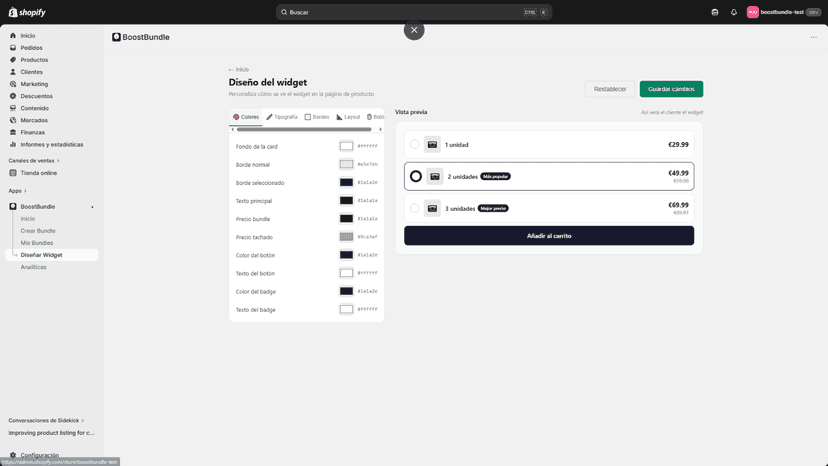The image size is (828, 466).
Task: Click the tab strip left scroll arrow
Action: 232,129
